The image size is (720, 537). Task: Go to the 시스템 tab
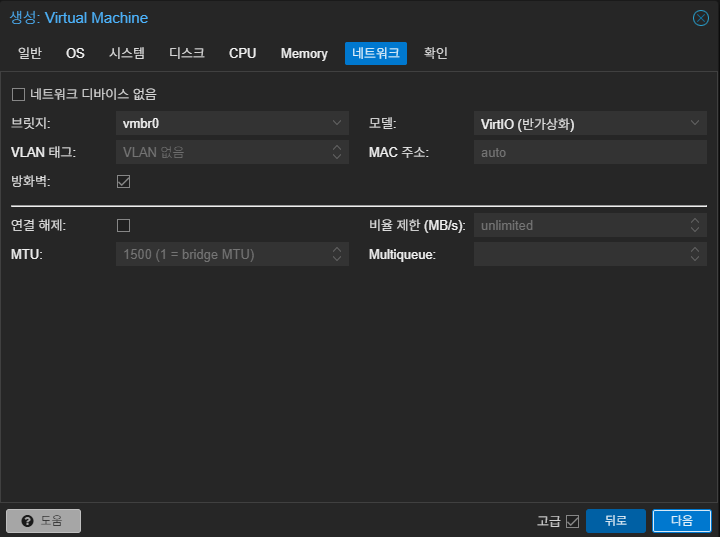point(127,53)
